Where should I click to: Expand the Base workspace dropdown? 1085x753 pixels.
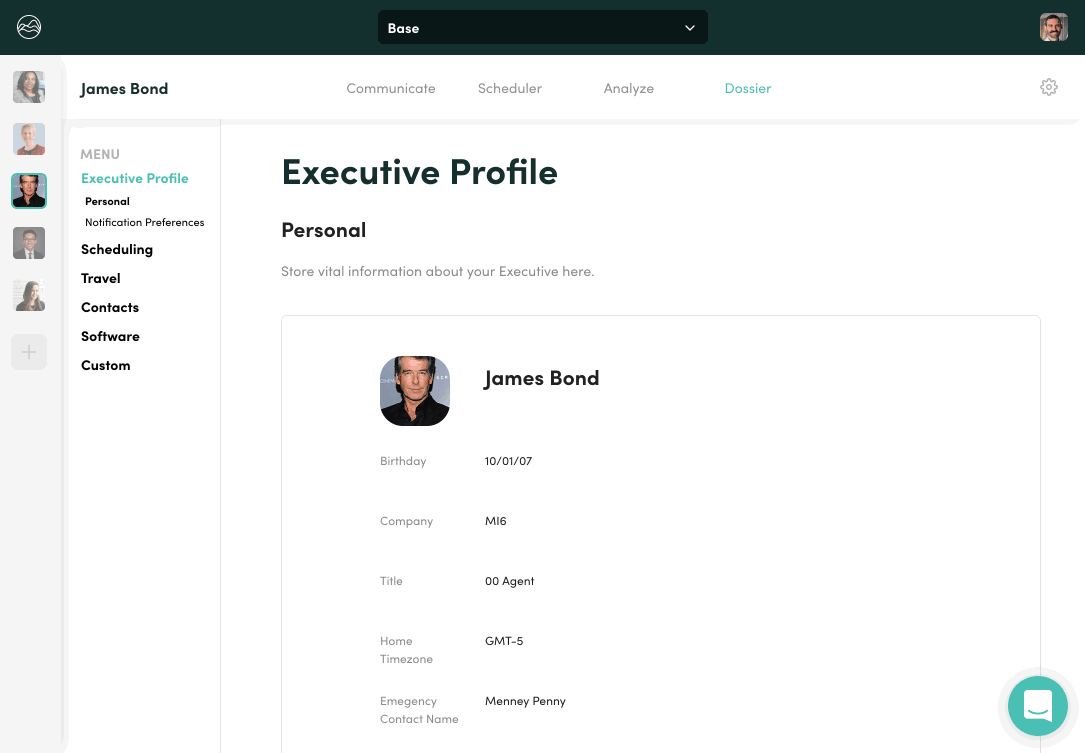click(542, 28)
